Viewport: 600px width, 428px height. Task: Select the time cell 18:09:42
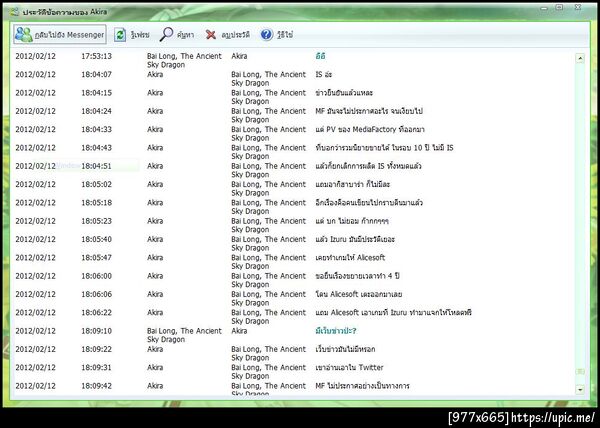tap(96, 386)
